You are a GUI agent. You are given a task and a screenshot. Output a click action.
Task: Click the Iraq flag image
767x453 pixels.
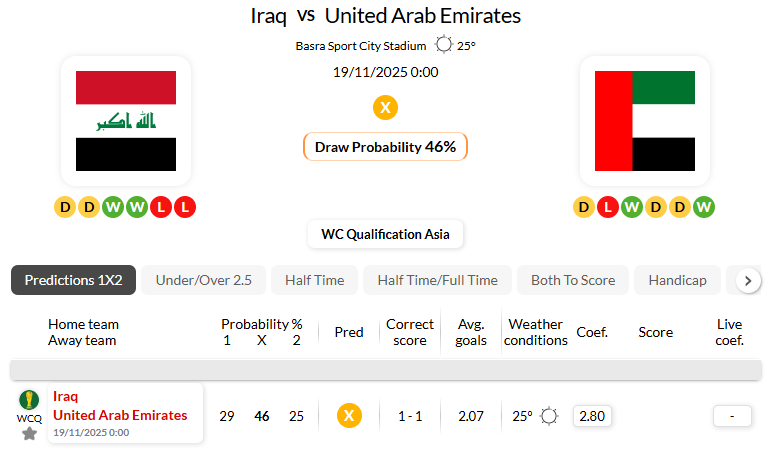pos(126,121)
